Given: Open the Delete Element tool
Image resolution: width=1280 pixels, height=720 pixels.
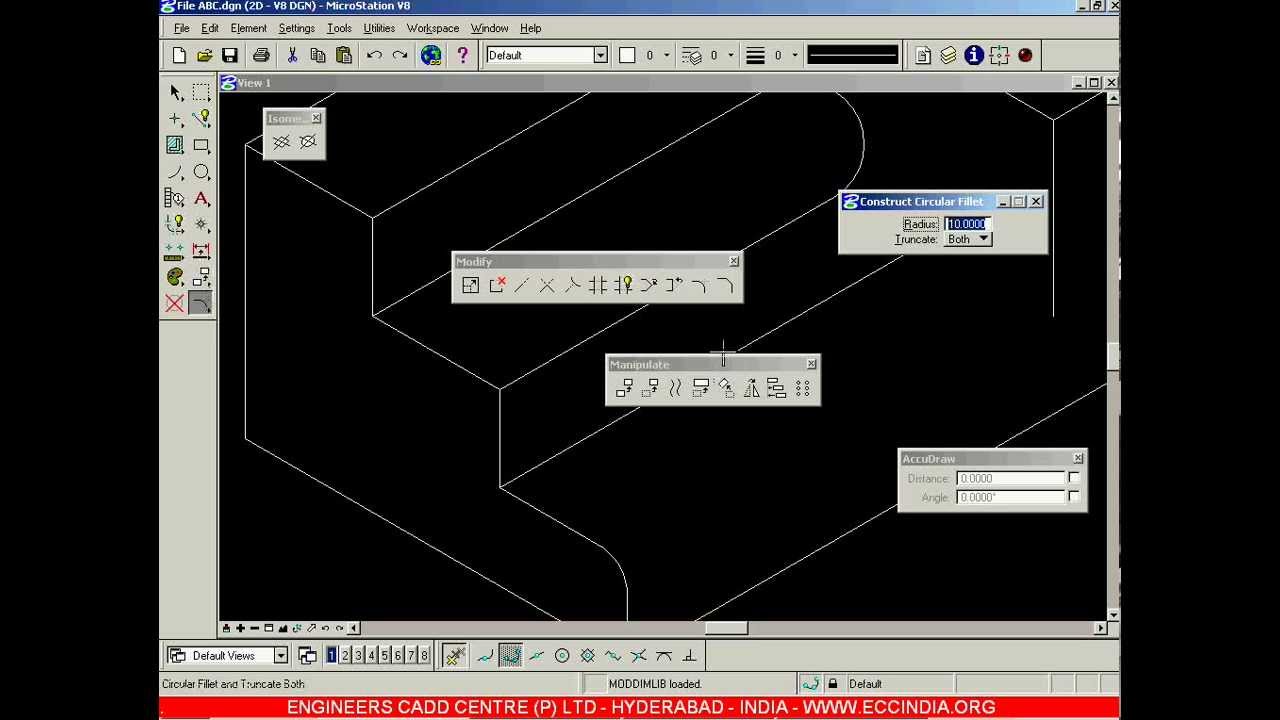Looking at the screenshot, I should coord(175,303).
